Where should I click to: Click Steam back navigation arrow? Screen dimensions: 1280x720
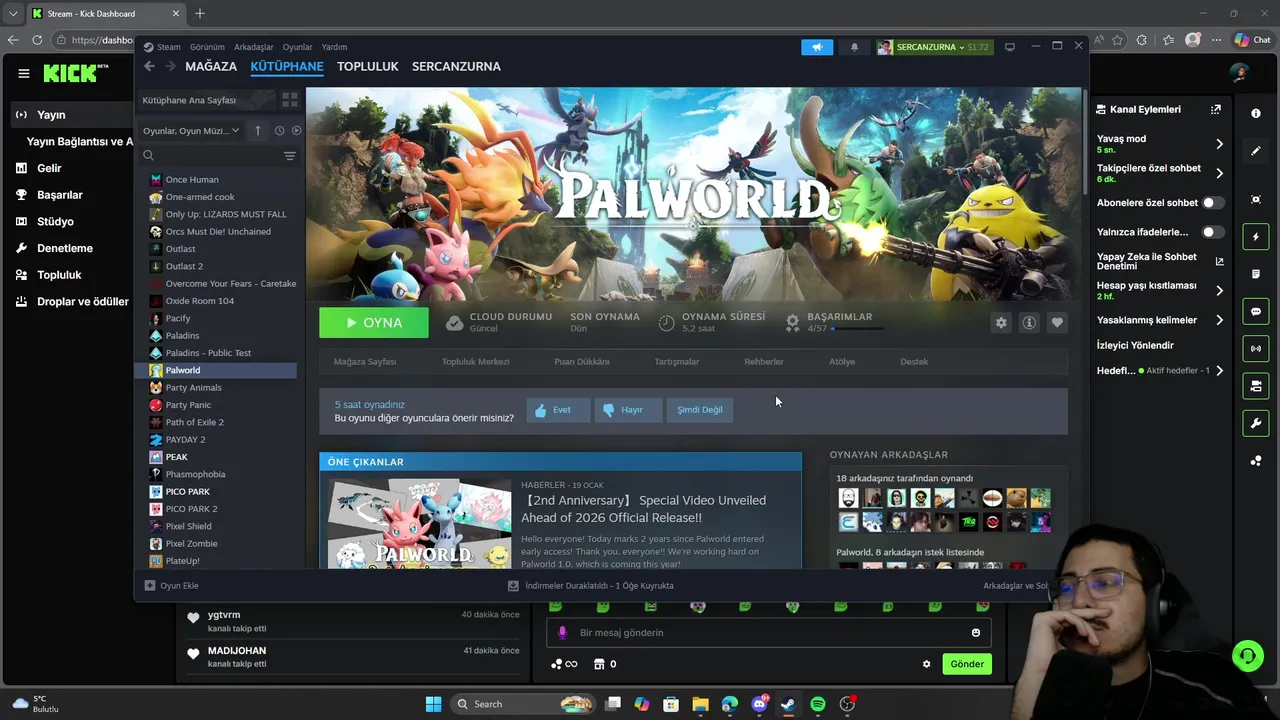149,66
